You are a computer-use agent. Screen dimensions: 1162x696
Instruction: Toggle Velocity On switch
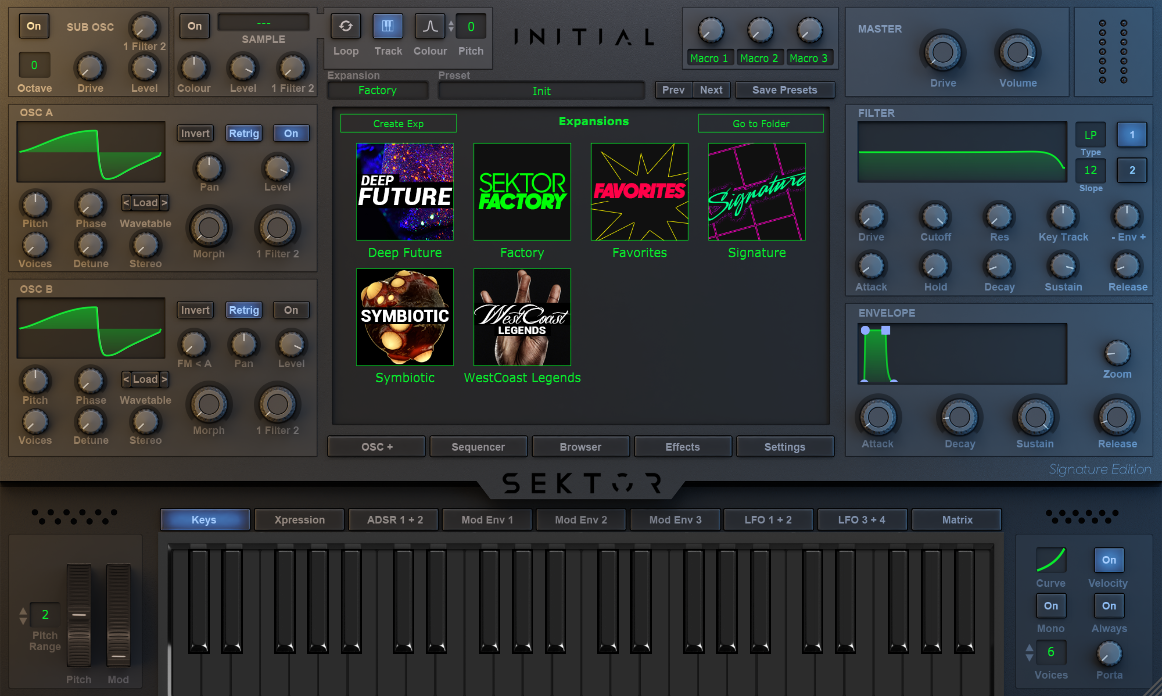click(1109, 560)
